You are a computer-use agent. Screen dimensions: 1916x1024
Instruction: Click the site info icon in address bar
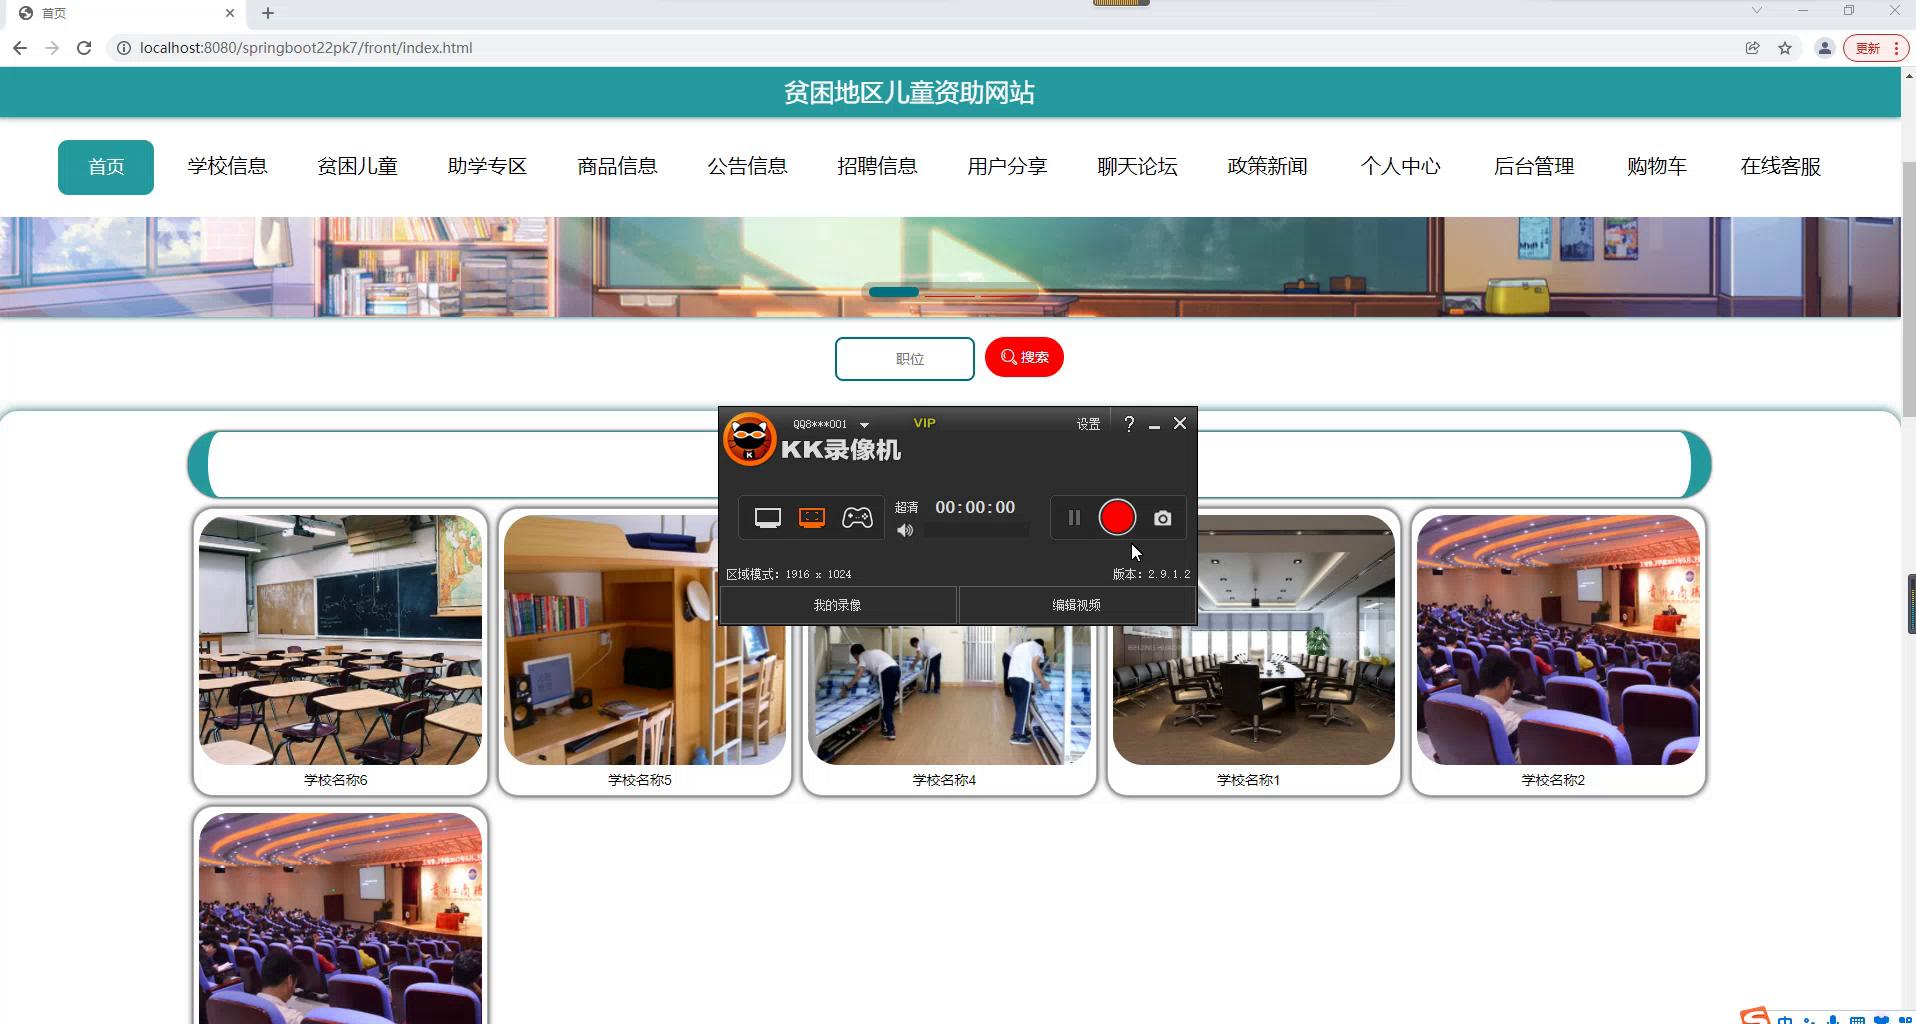pyautogui.click(x=123, y=48)
